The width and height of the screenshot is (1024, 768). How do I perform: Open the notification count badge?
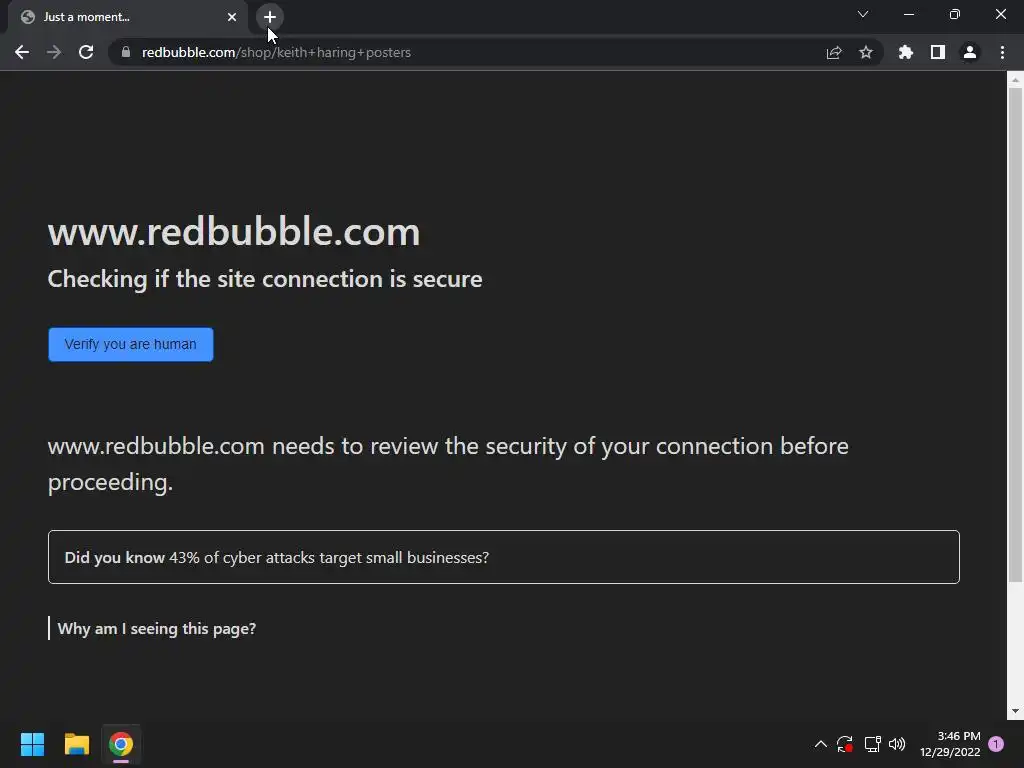(996, 744)
